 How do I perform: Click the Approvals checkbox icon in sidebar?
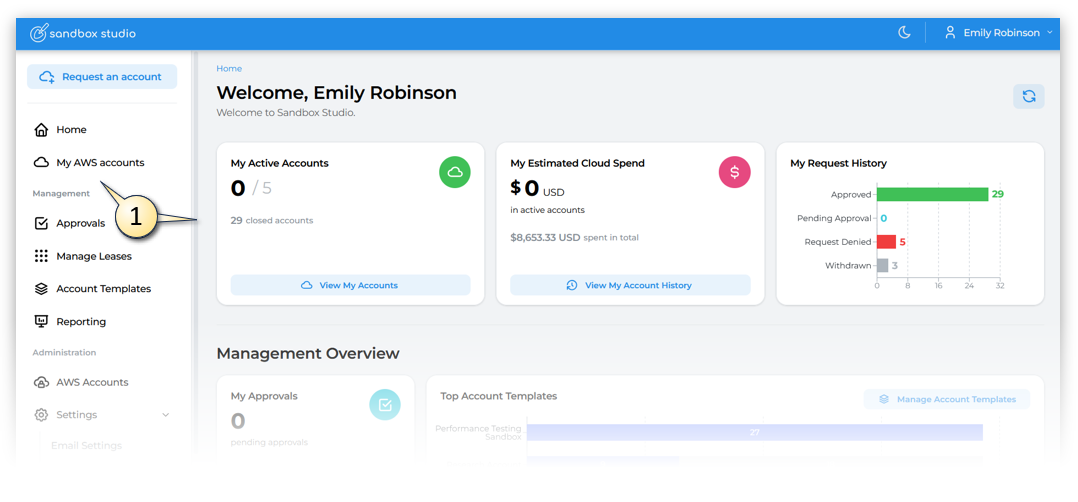[41, 224]
